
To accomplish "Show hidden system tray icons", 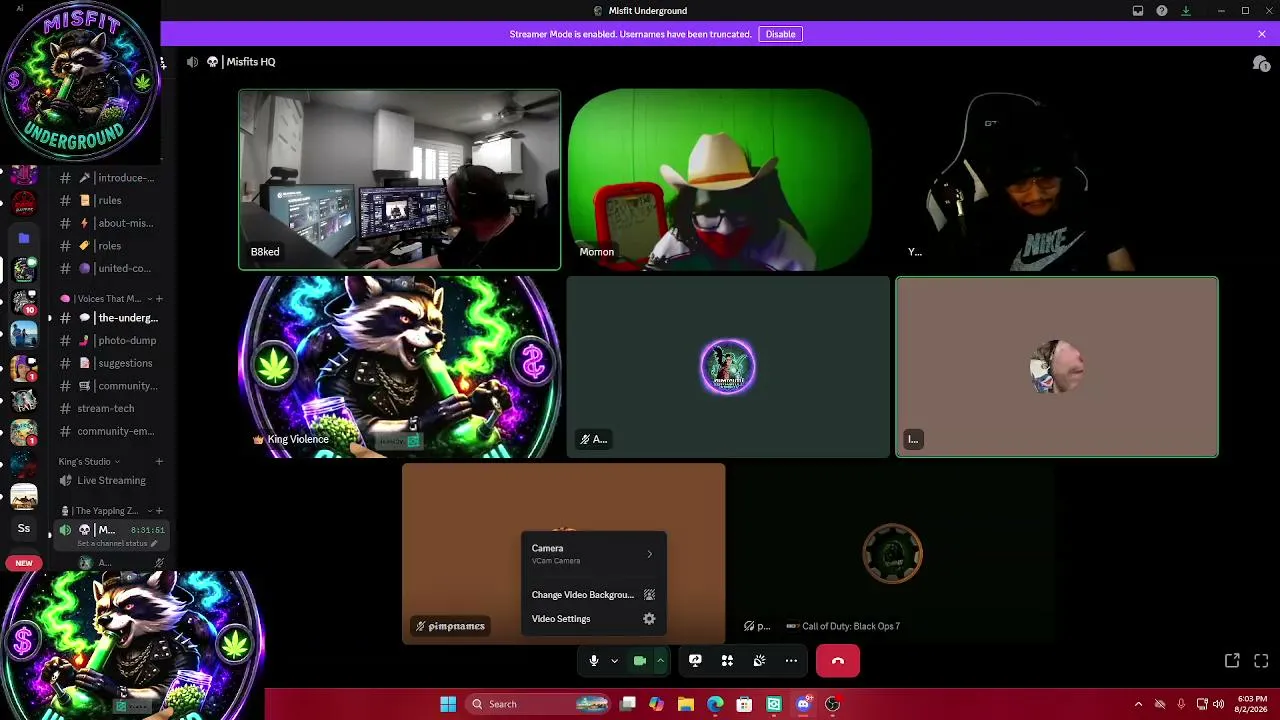I will (1138, 704).
